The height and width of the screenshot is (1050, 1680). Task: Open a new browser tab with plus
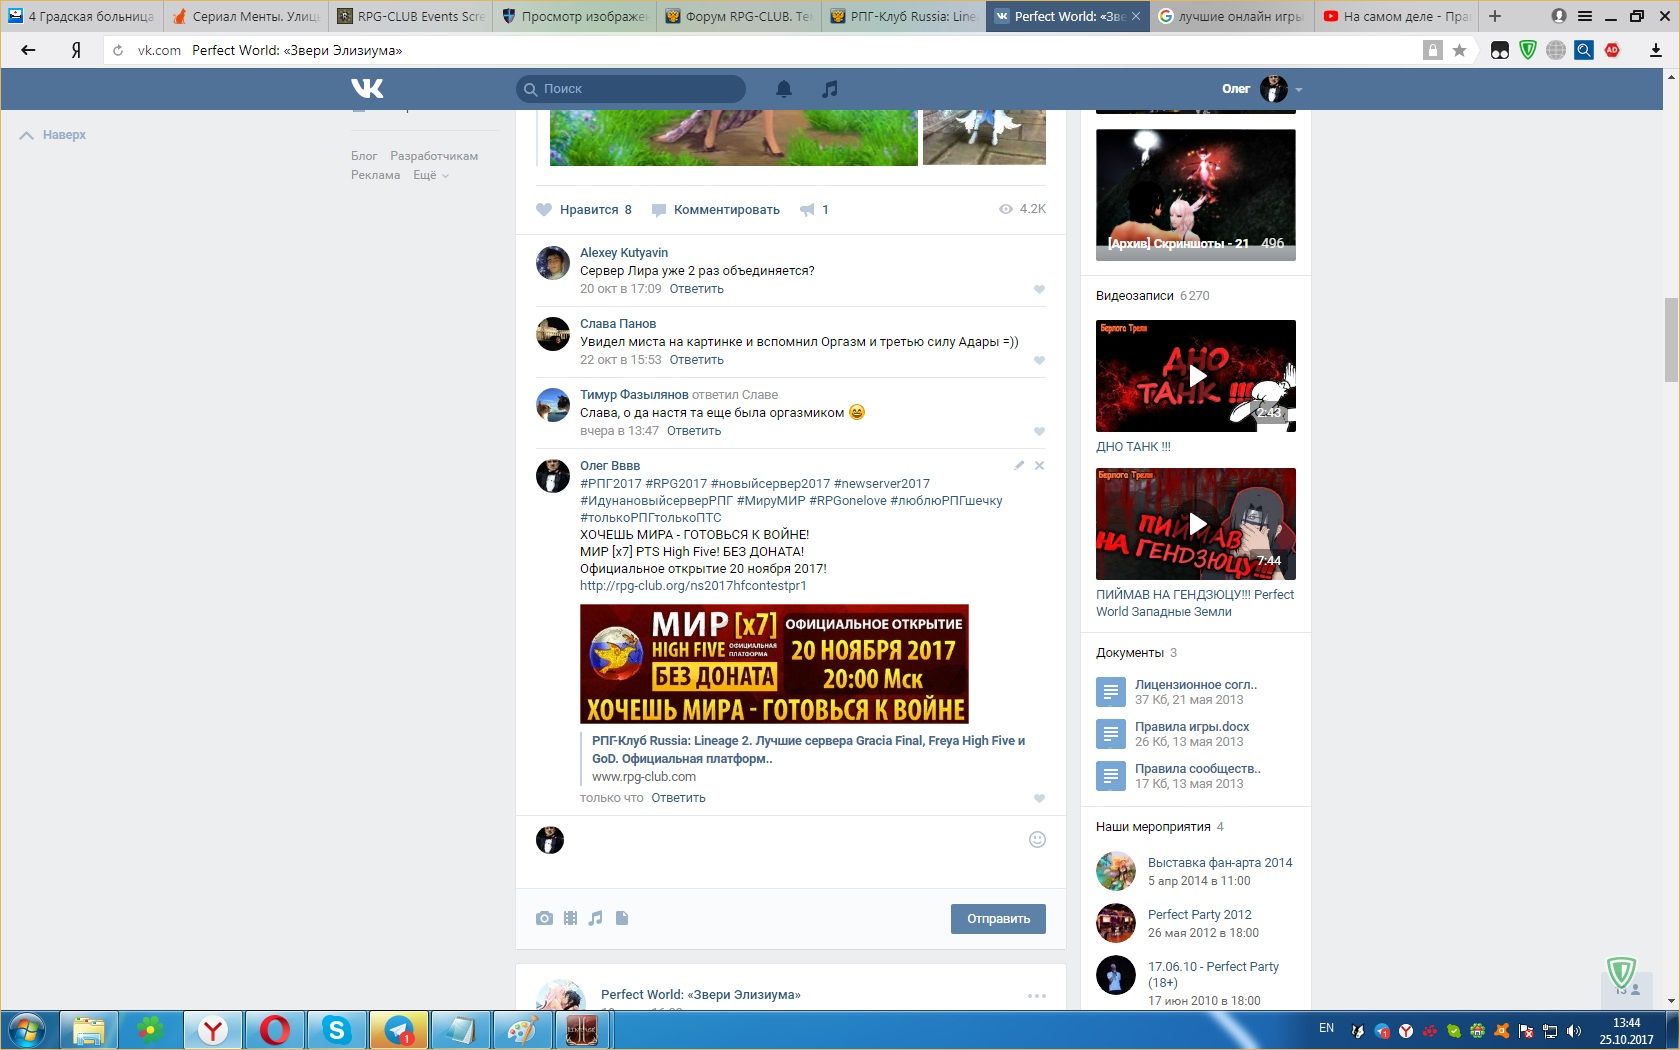pos(1495,16)
